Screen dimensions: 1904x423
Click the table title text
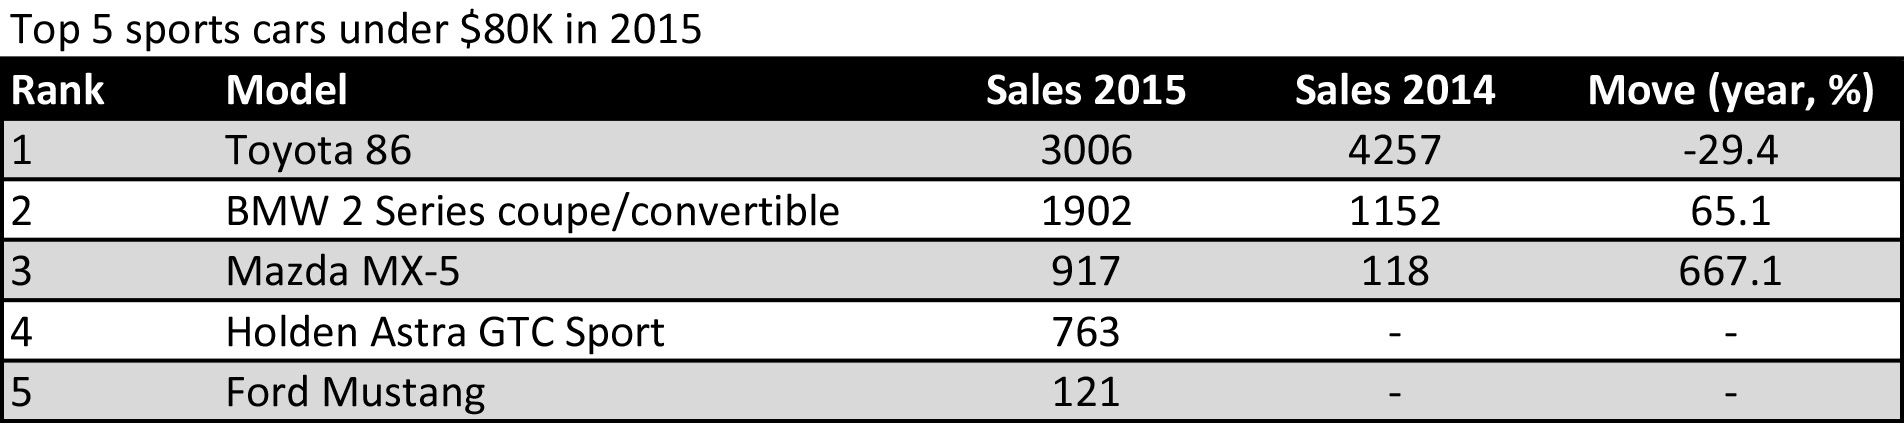356,30
